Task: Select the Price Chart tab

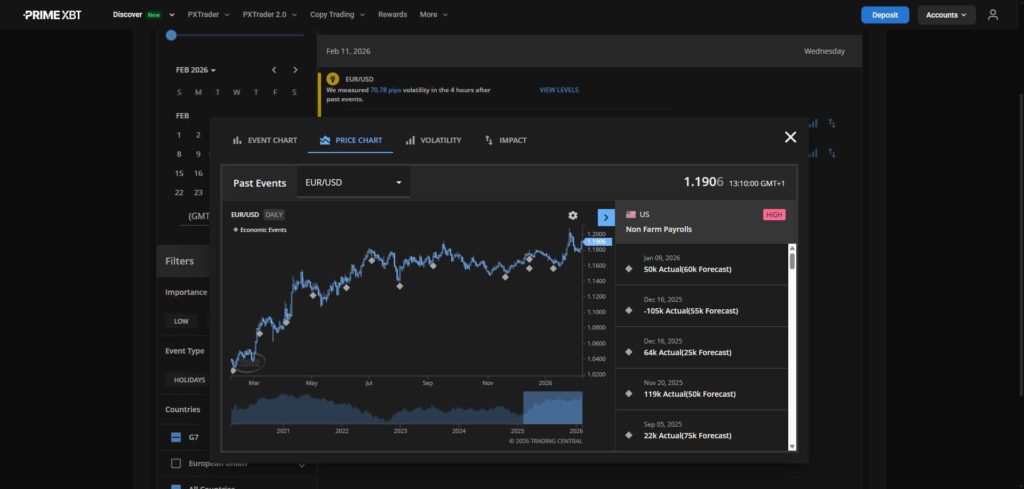Action: (x=351, y=140)
